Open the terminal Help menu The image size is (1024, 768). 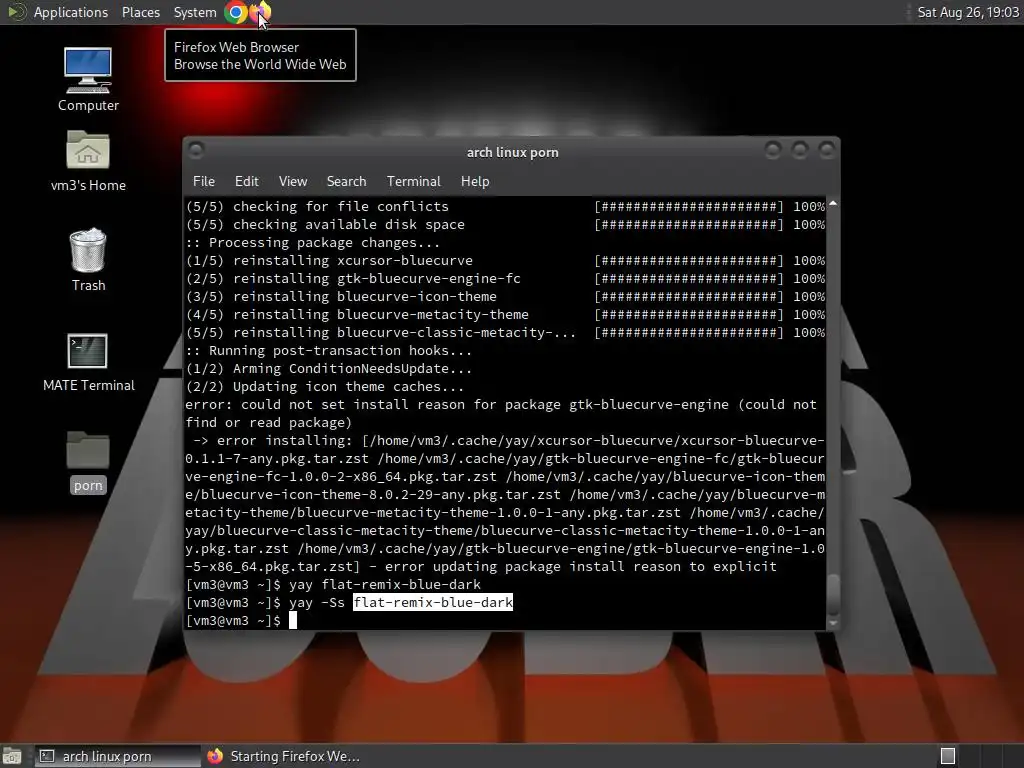[475, 181]
